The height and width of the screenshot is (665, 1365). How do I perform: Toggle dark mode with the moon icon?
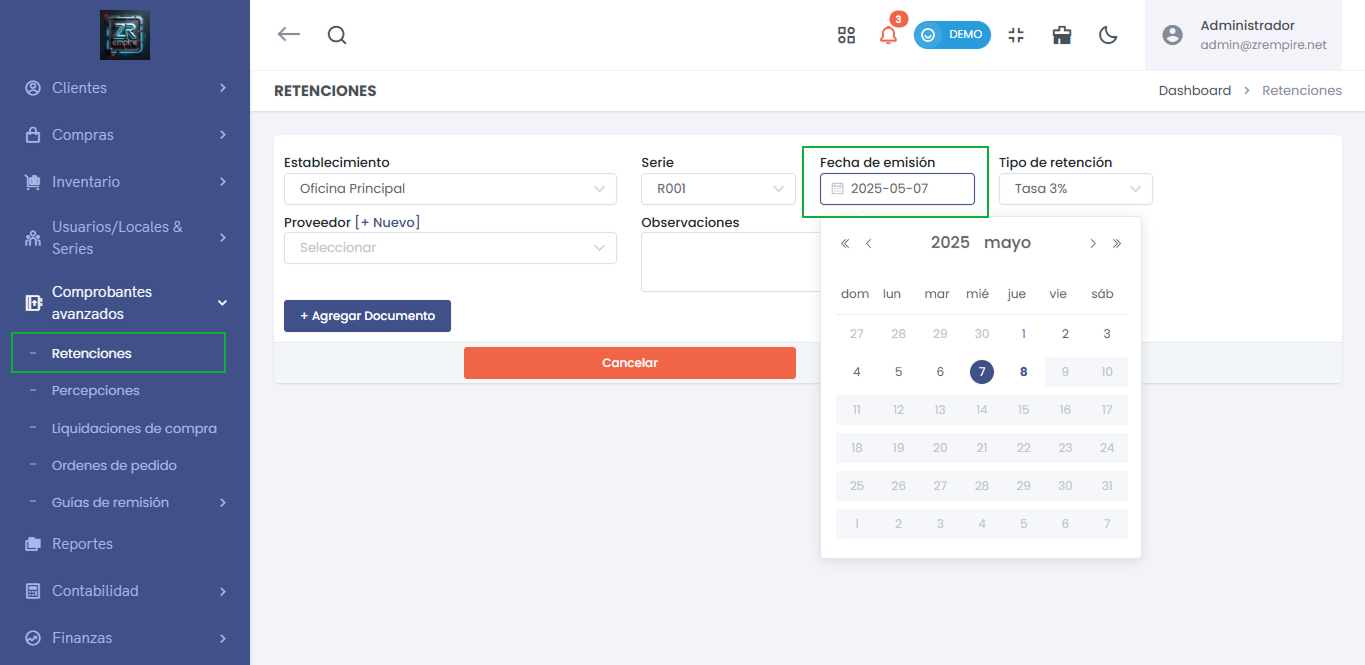pyautogui.click(x=1107, y=35)
